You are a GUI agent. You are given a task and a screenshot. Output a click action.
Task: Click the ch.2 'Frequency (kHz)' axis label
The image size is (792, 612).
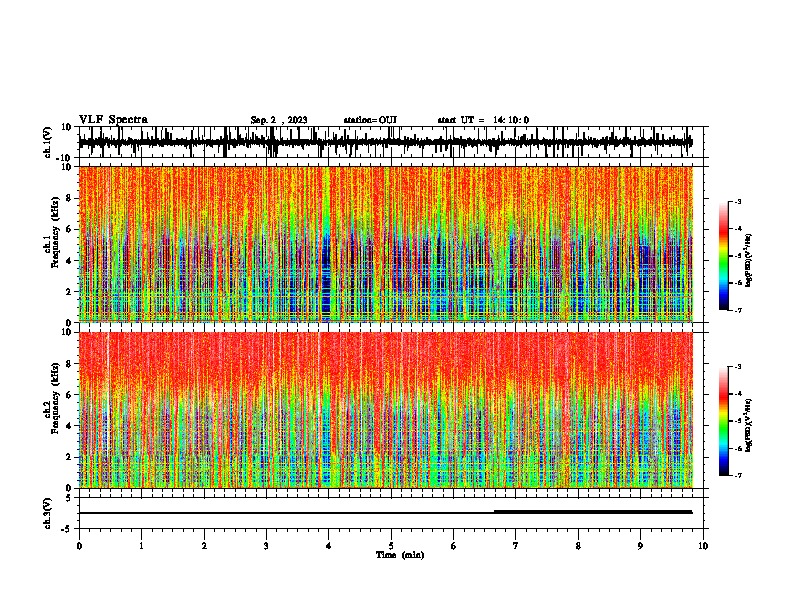tap(54, 398)
